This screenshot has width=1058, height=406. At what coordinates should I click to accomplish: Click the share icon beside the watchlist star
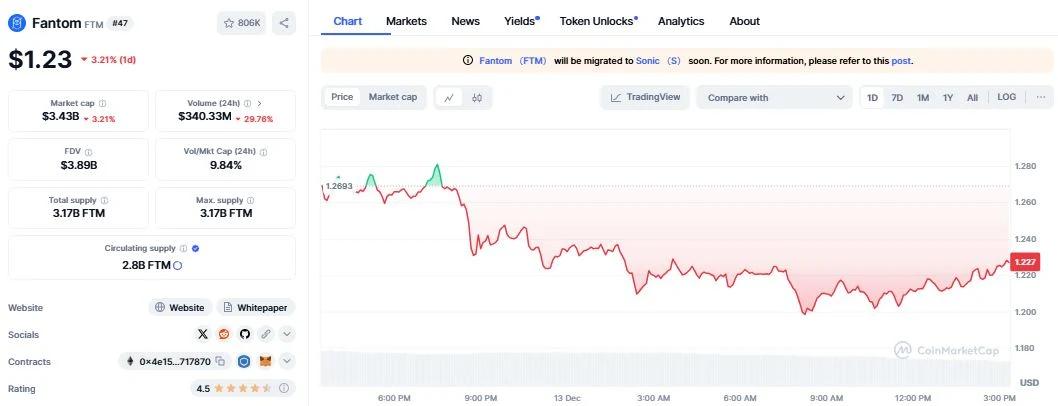[x=284, y=22]
